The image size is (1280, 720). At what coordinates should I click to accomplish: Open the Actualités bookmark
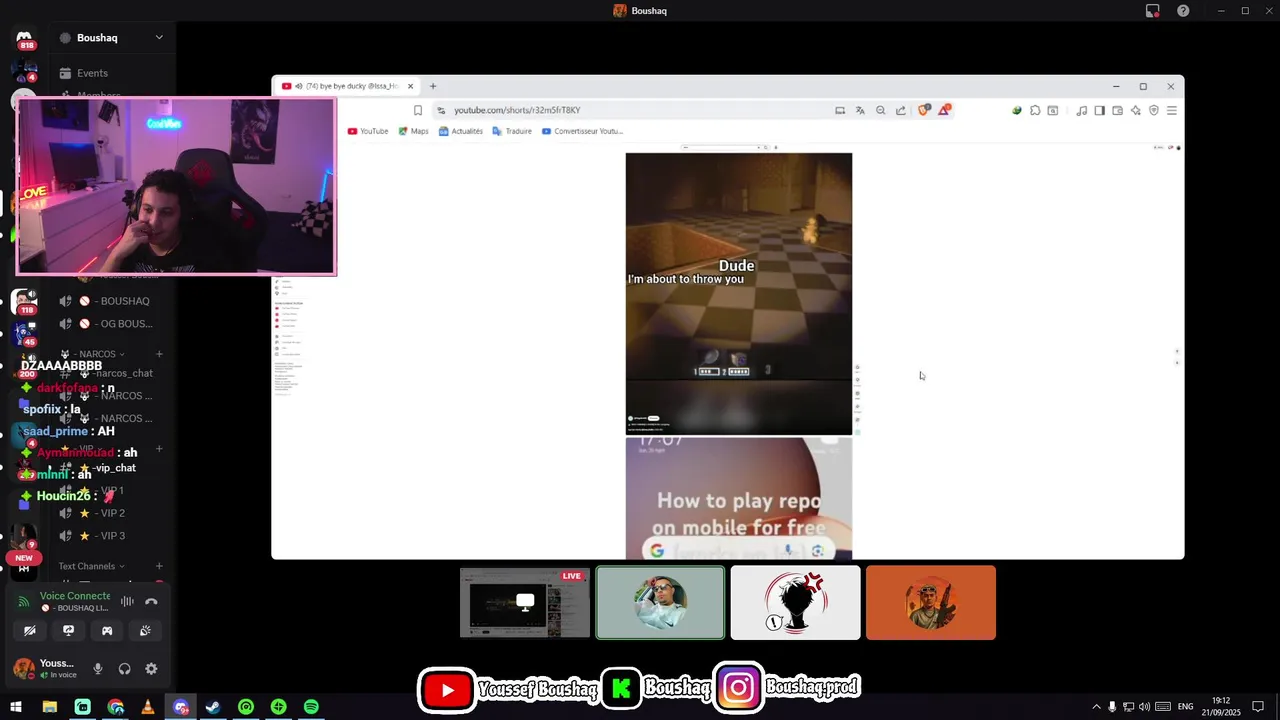coord(461,131)
